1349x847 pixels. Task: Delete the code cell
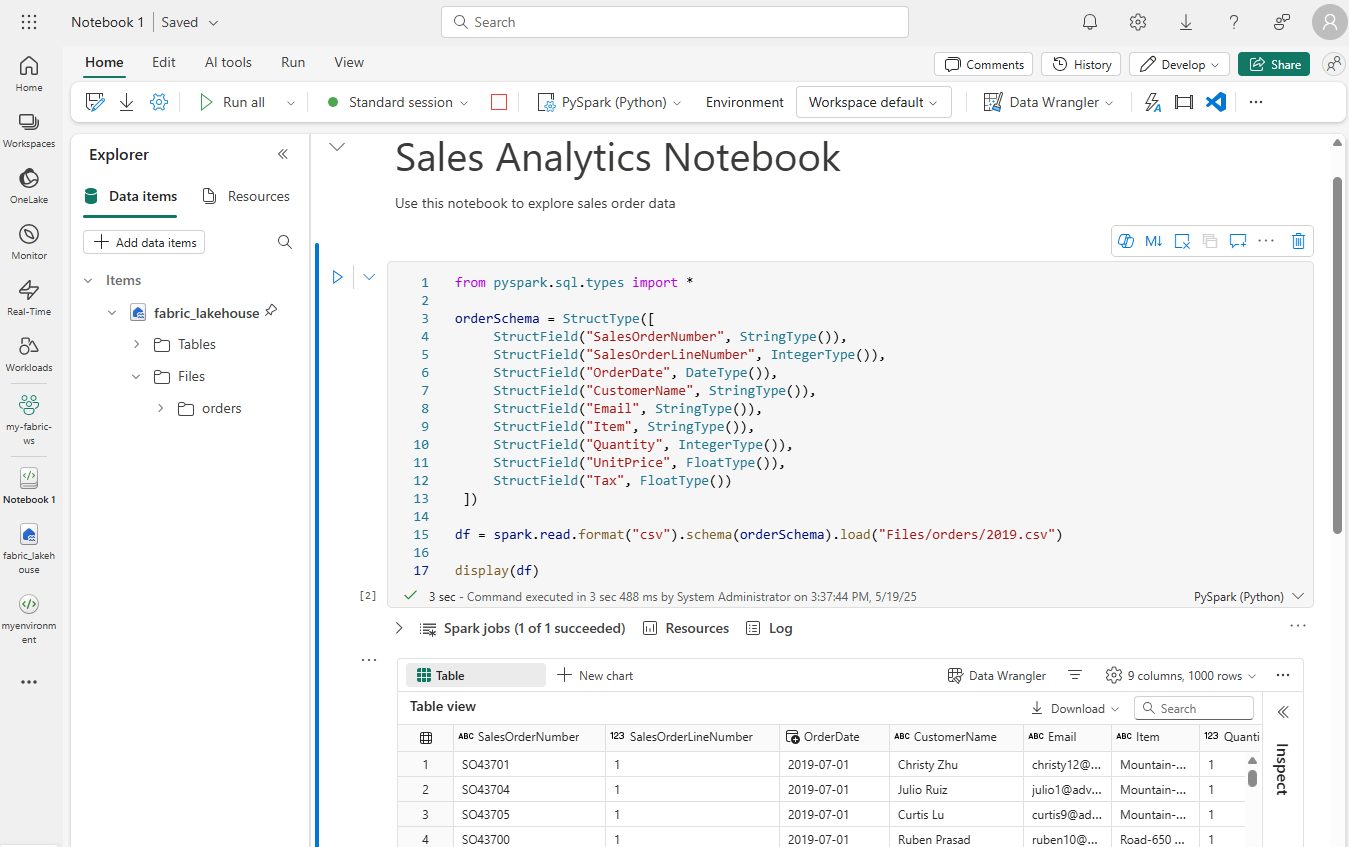pyautogui.click(x=1298, y=241)
